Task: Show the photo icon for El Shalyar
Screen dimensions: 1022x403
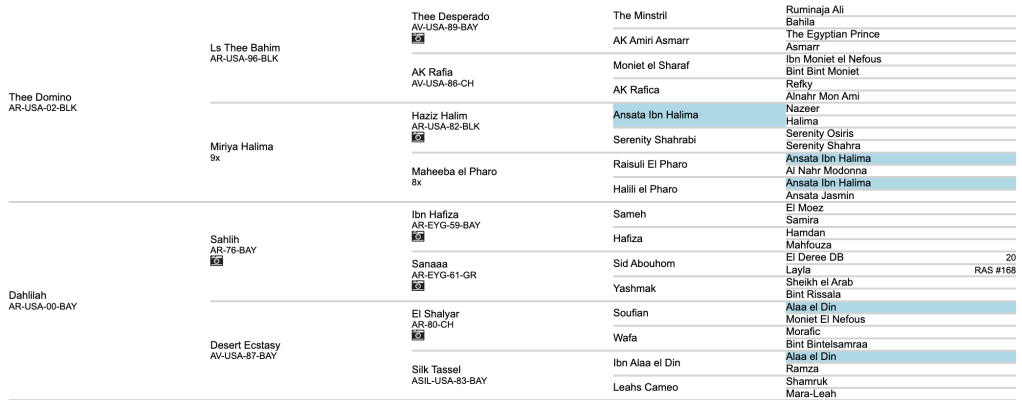Action: 418,335
